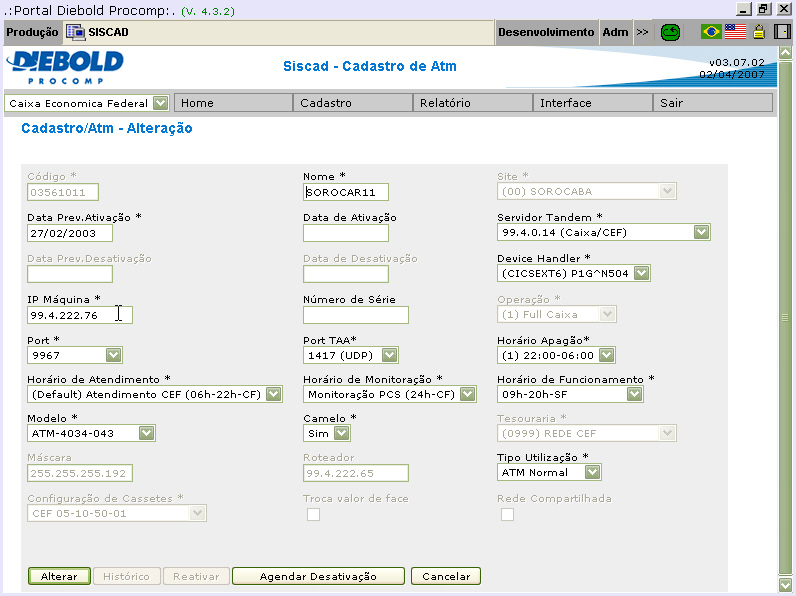Click the >> more tabs arrow
This screenshot has width=796, height=596.
click(x=642, y=32)
